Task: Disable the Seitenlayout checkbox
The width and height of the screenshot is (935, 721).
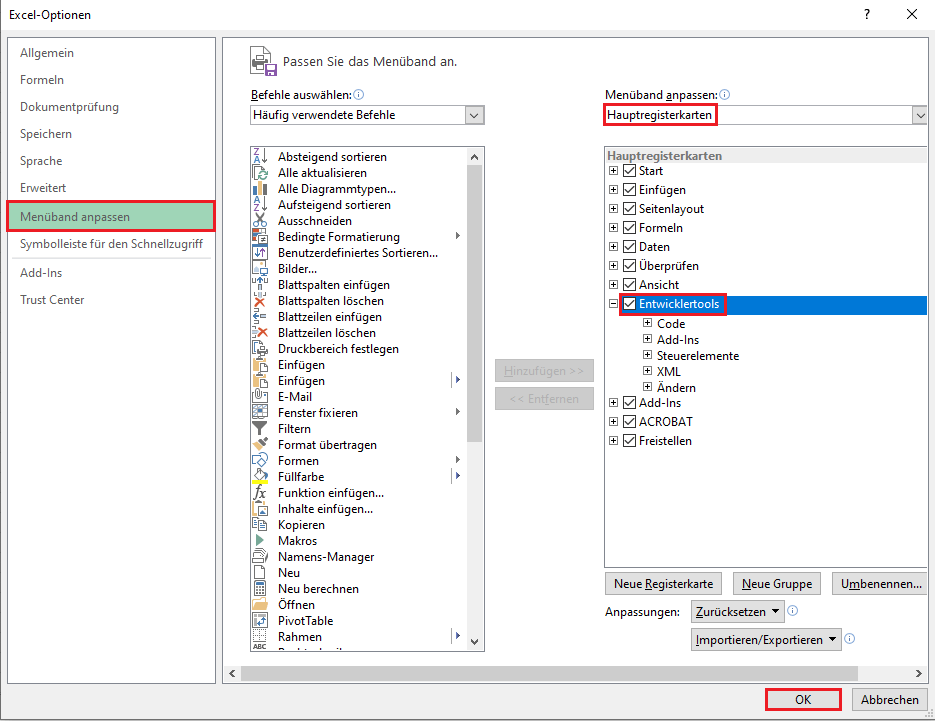Action: coord(629,209)
